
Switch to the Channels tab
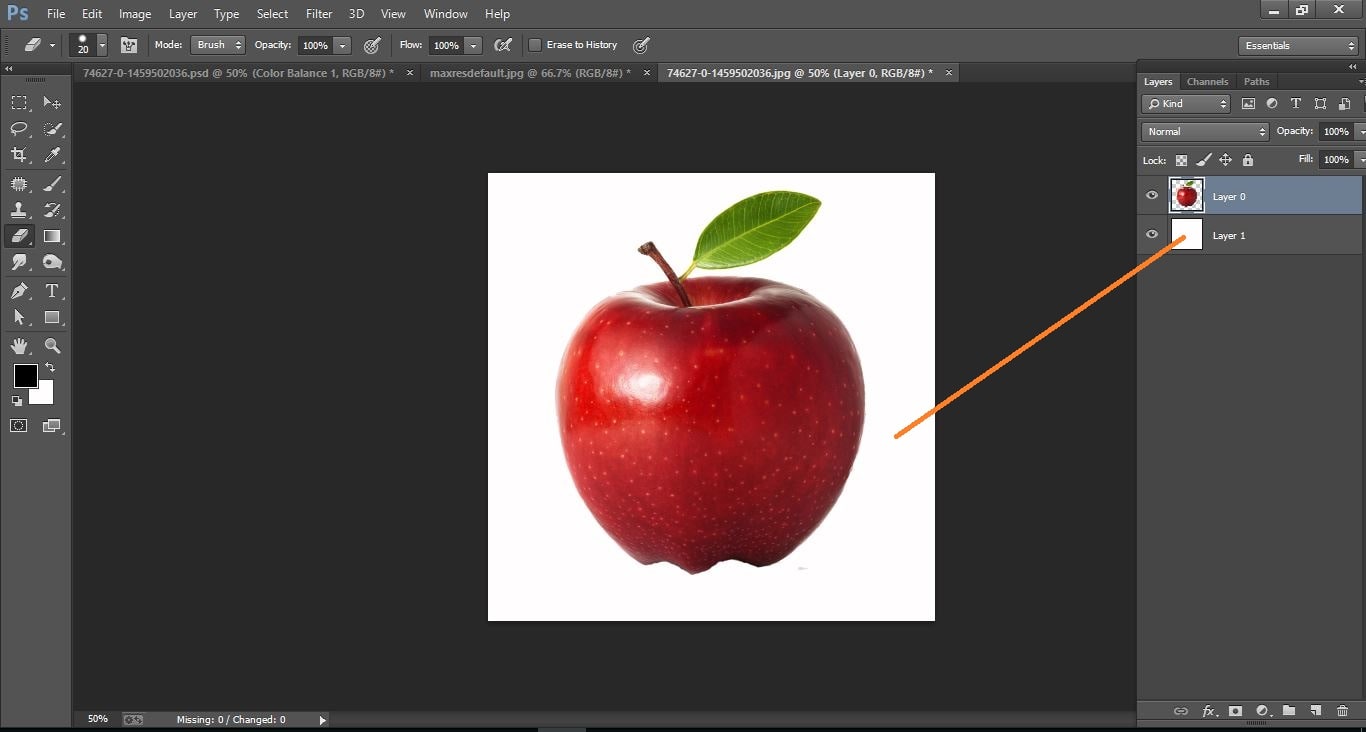(1207, 81)
